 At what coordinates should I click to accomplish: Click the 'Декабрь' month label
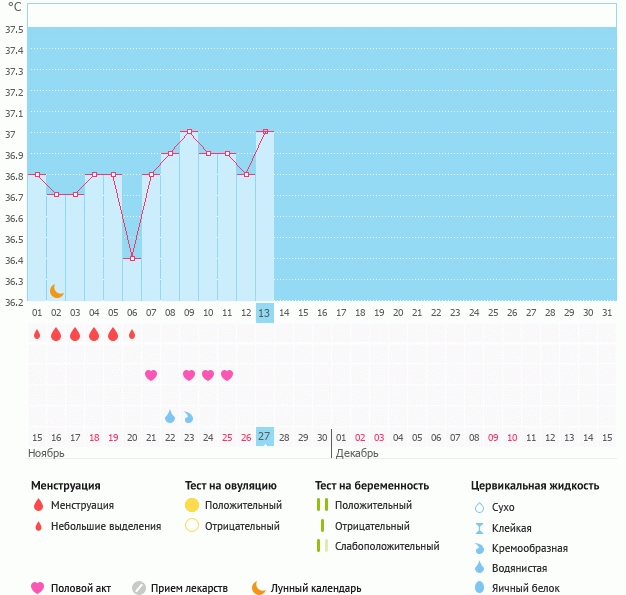tap(357, 453)
